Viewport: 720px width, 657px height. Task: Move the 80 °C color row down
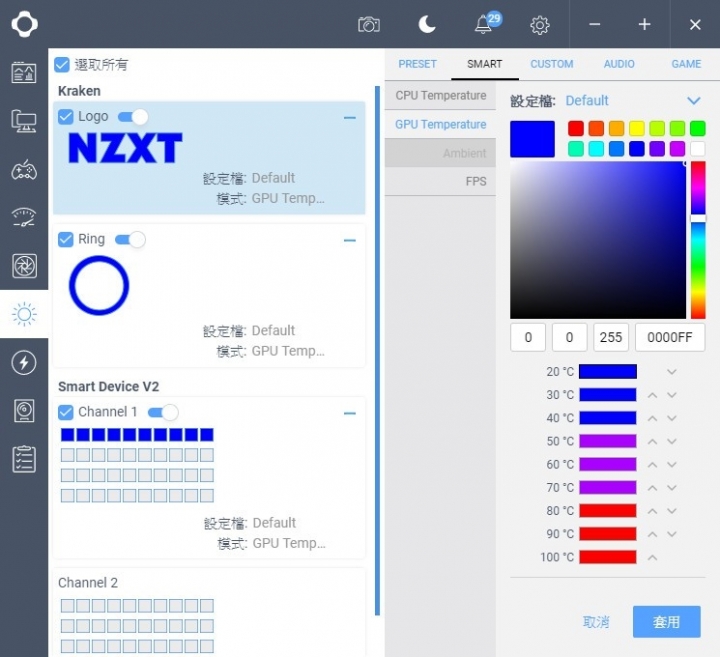(672, 511)
